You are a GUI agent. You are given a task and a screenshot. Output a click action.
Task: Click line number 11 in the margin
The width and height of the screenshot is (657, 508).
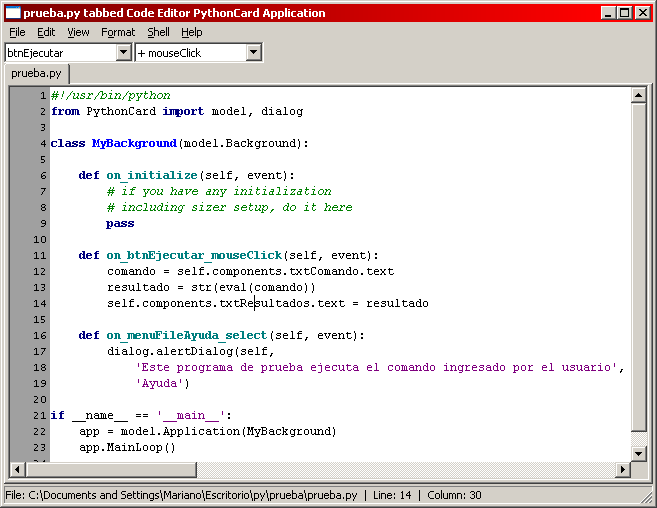[39, 256]
